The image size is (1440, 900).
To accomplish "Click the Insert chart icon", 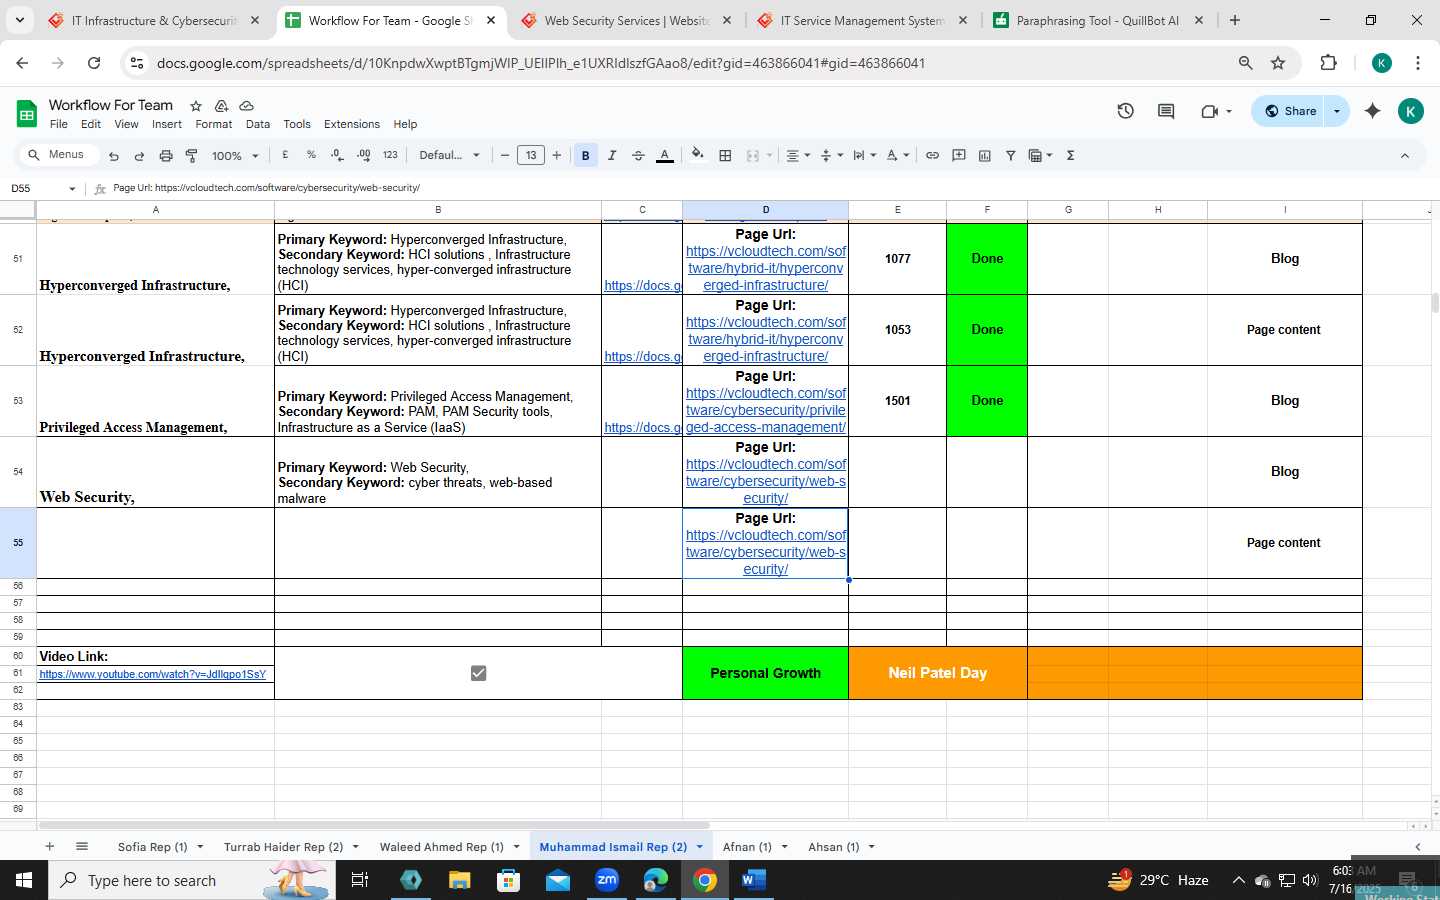I will (984, 155).
